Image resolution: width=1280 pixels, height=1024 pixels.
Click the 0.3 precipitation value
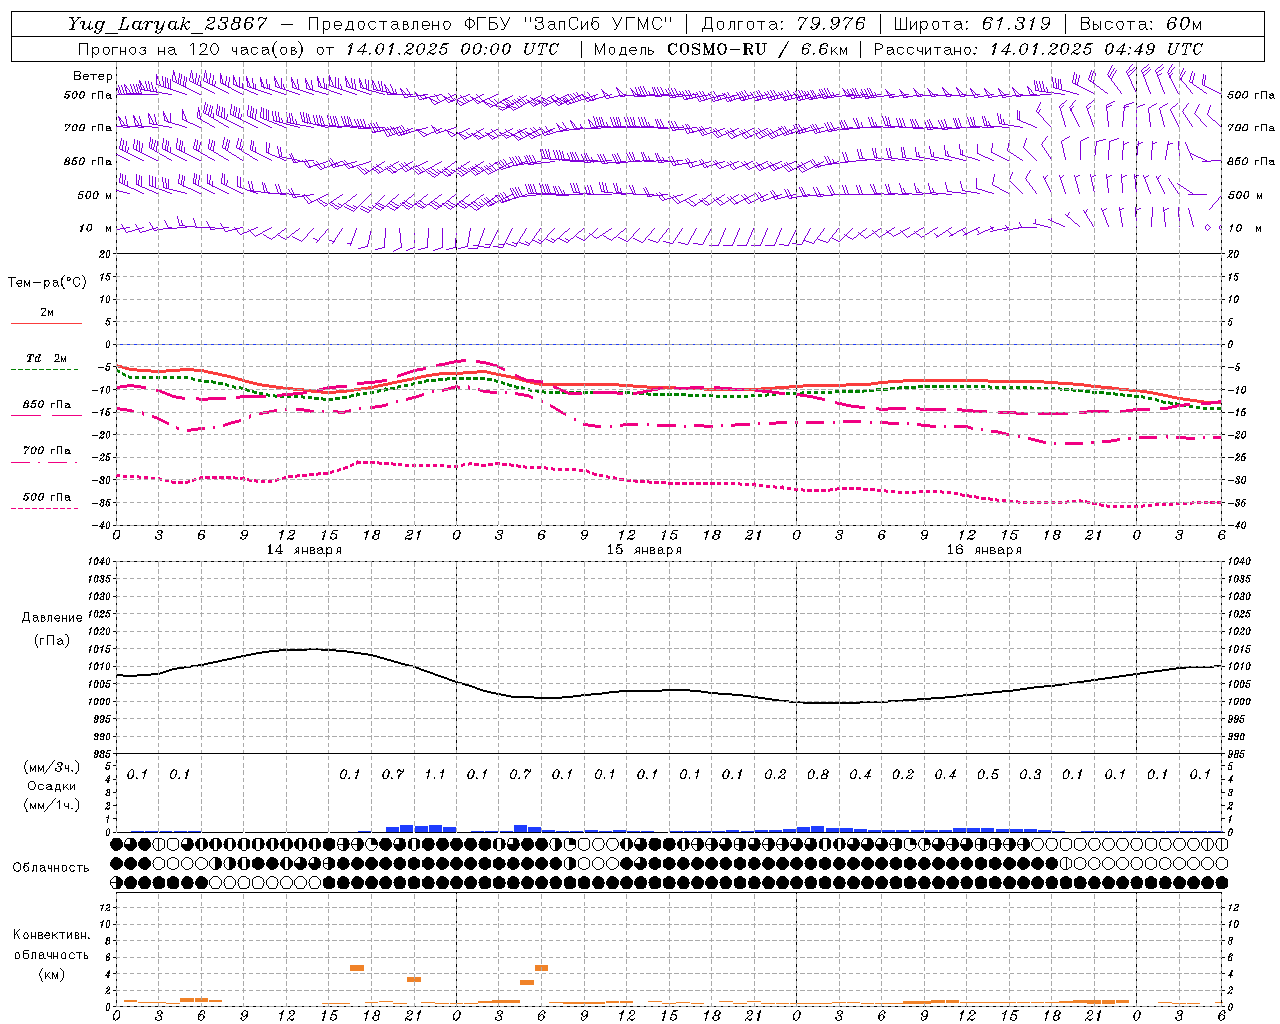(x=1030, y=775)
